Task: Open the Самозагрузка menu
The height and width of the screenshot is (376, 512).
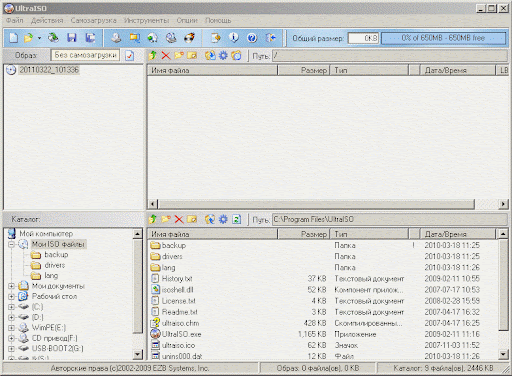Action: point(93,21)
